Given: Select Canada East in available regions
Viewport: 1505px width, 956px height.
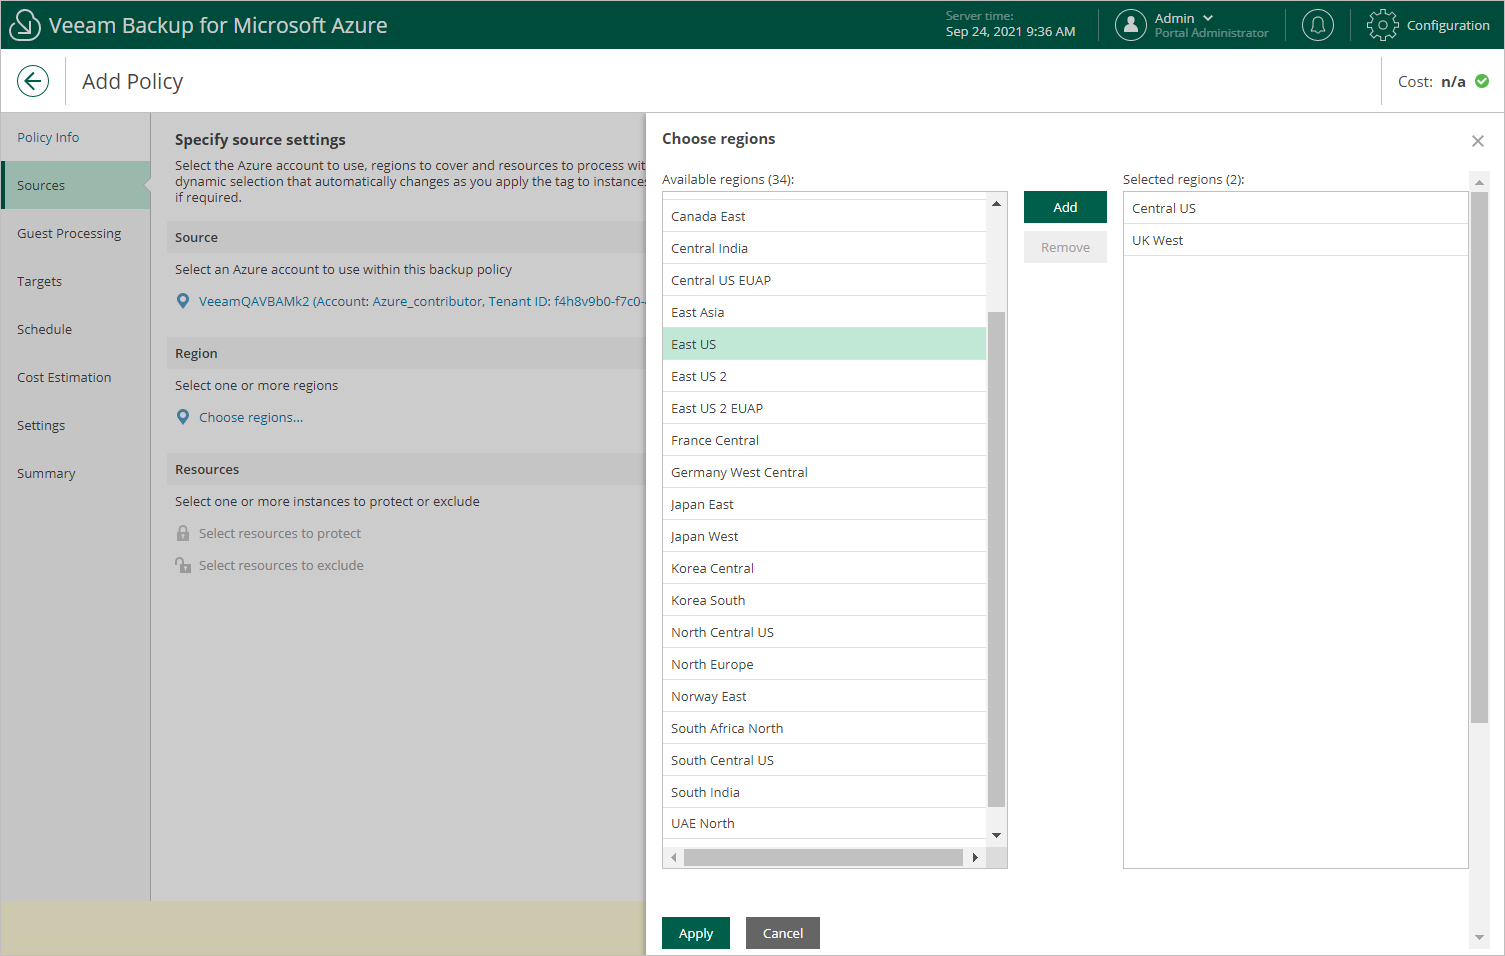Looking at the screenshot, I should (x=825, y=216).
